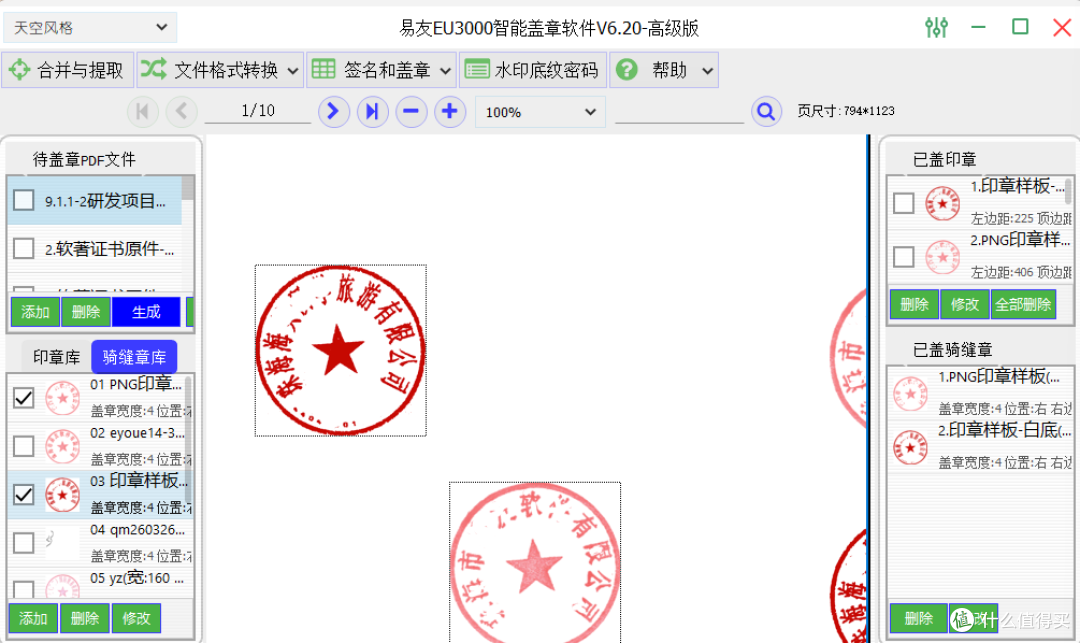Screen dimensions: 1080x643
Task: Click the page number field 1/10
Action: (x=258, y=111)
